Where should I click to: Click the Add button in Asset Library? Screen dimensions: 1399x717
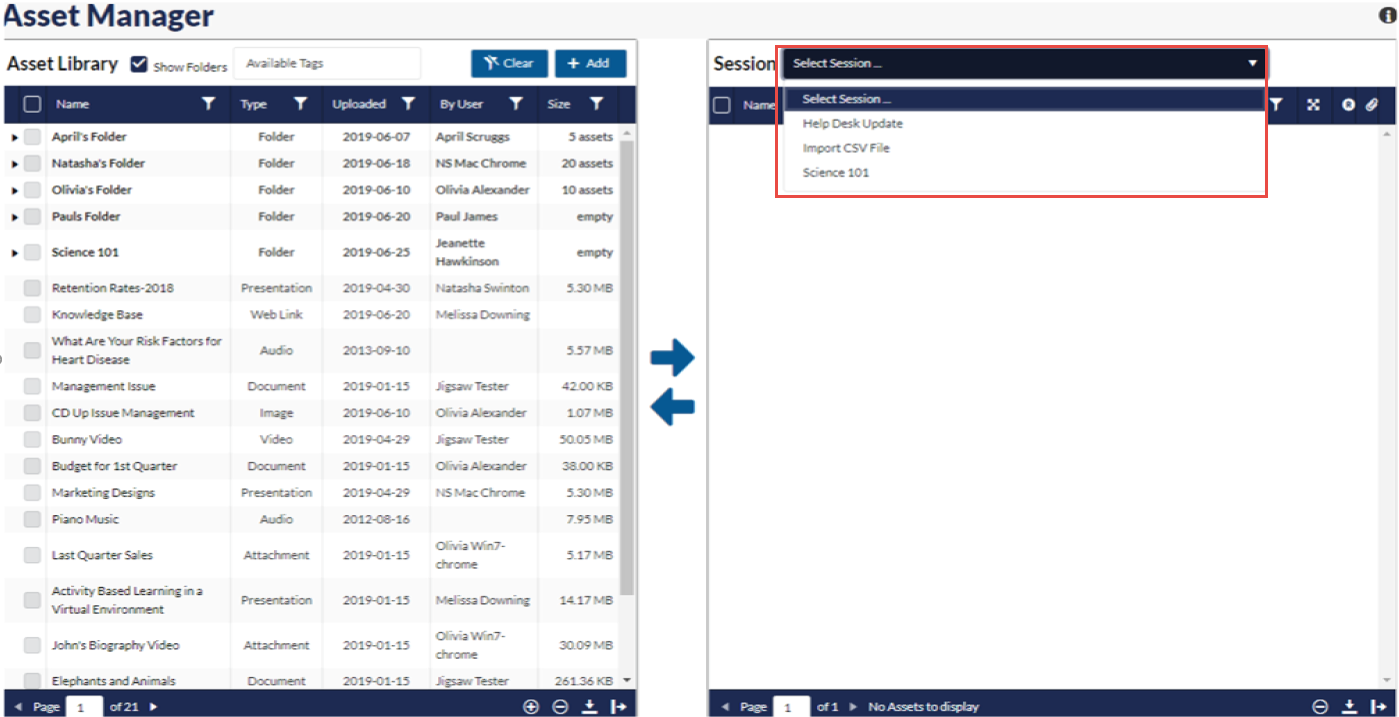(590, 64)
